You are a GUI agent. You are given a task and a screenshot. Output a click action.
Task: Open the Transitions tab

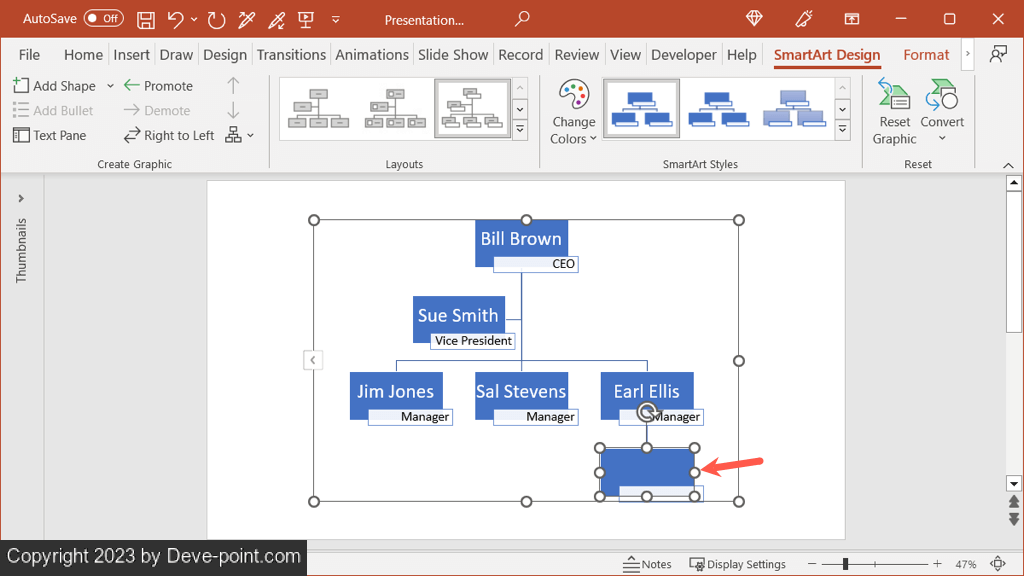pyautogui.click(x=291, y=55)
